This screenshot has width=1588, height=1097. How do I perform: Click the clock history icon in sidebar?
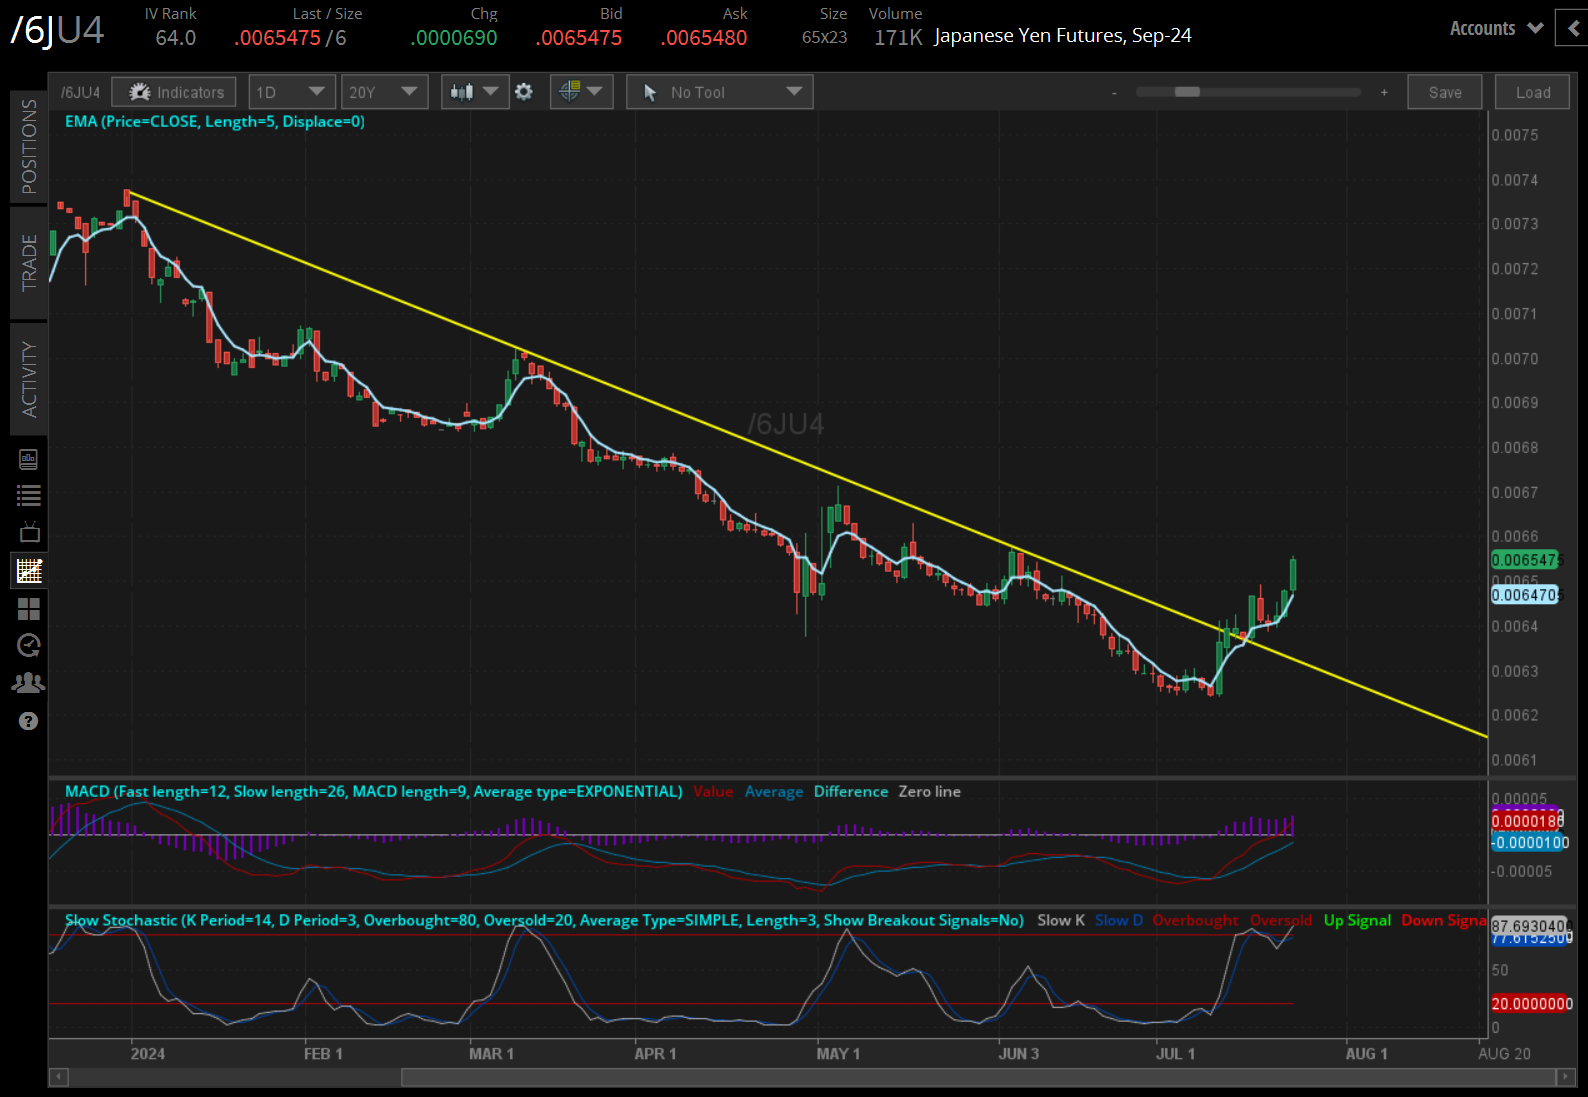pyautogui.click(x=29, y=646)
